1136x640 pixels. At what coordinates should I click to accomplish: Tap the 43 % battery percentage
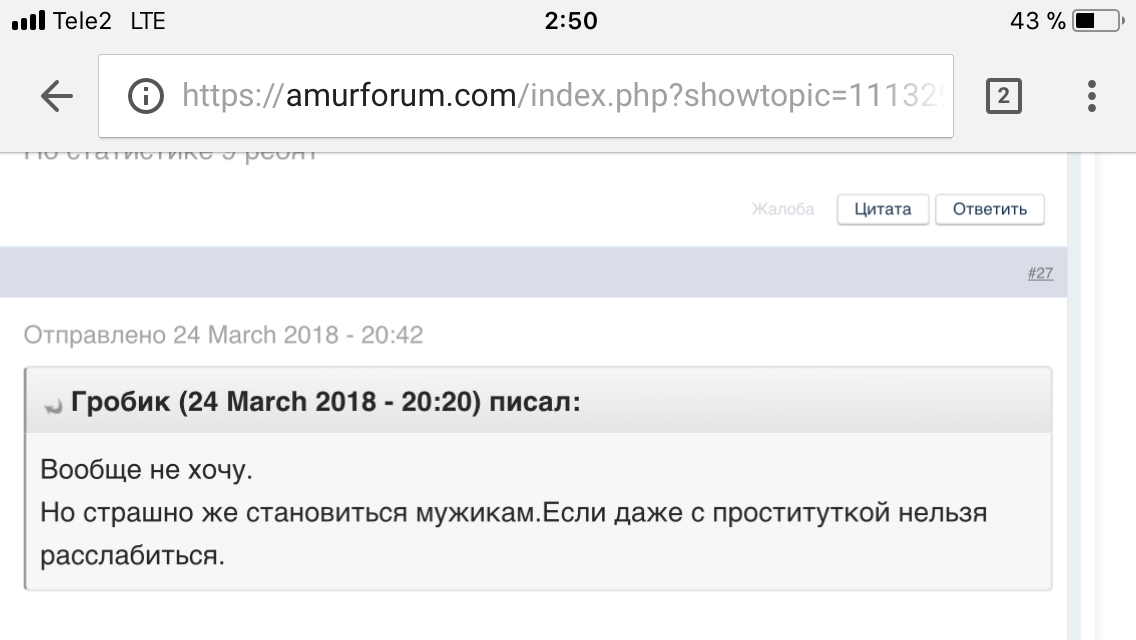coord(1037,21)
